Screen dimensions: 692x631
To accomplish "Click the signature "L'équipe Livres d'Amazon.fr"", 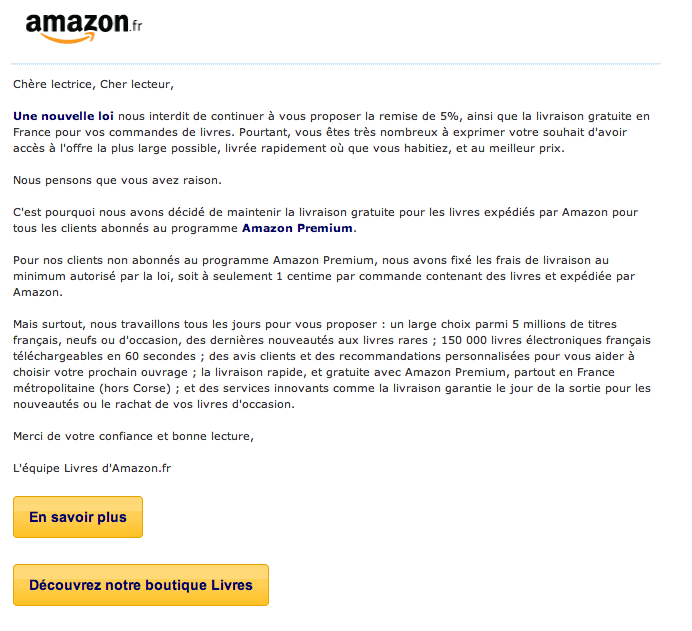I will [x=92, y=468].
